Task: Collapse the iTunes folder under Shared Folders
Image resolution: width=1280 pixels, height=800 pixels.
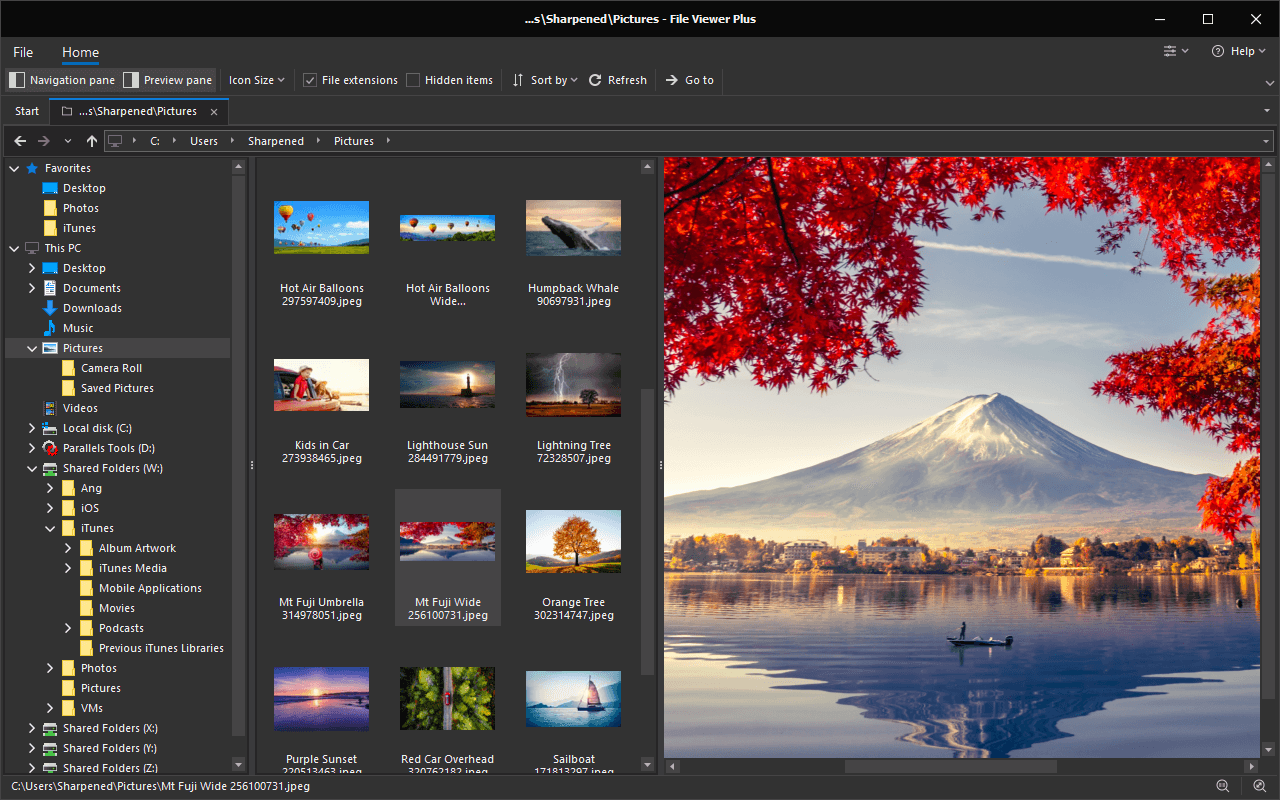Action: point(50,528)
